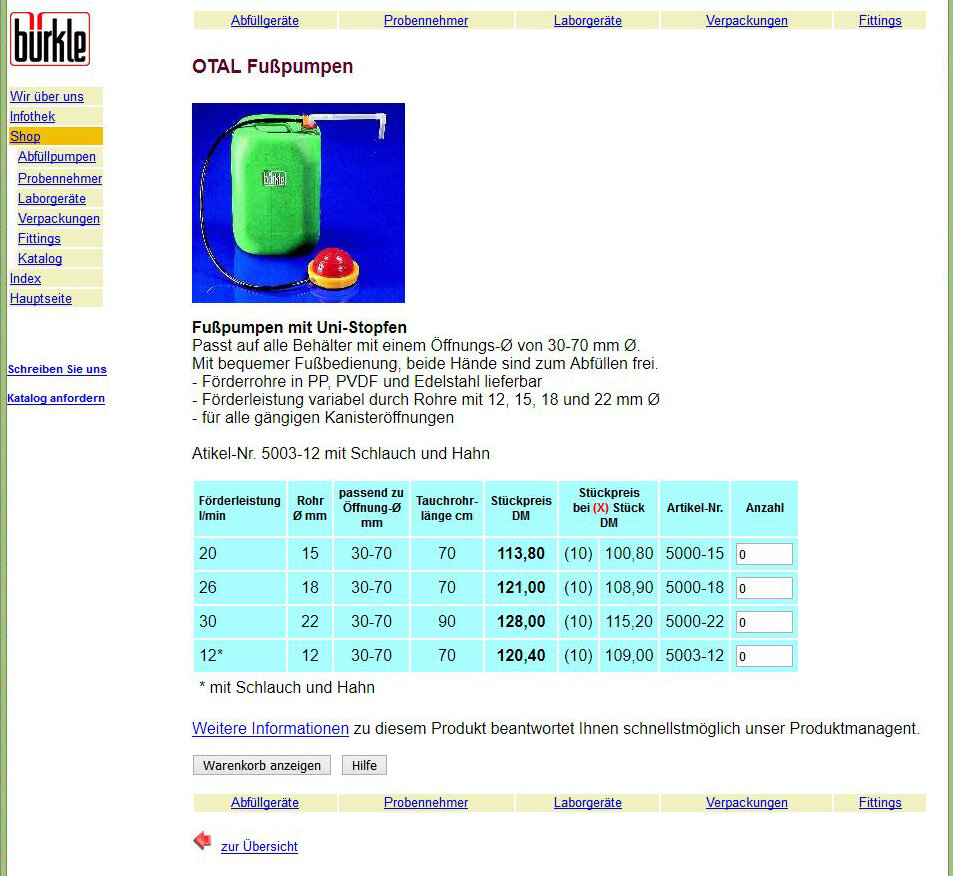Click the red back arrow icon
The image size is (953, 876).
202,841
